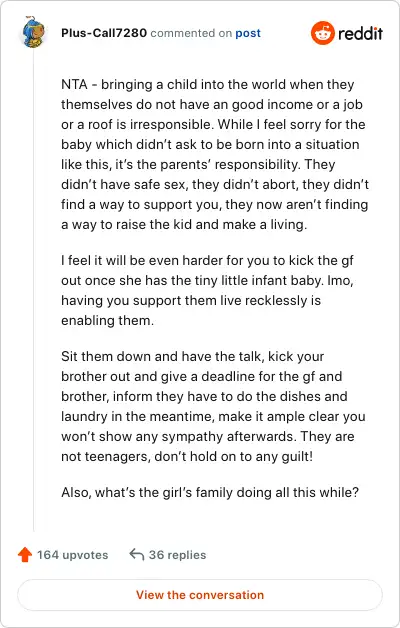
Task: Click the line 'a way to raise the kid'
Action: click(184, 224)
